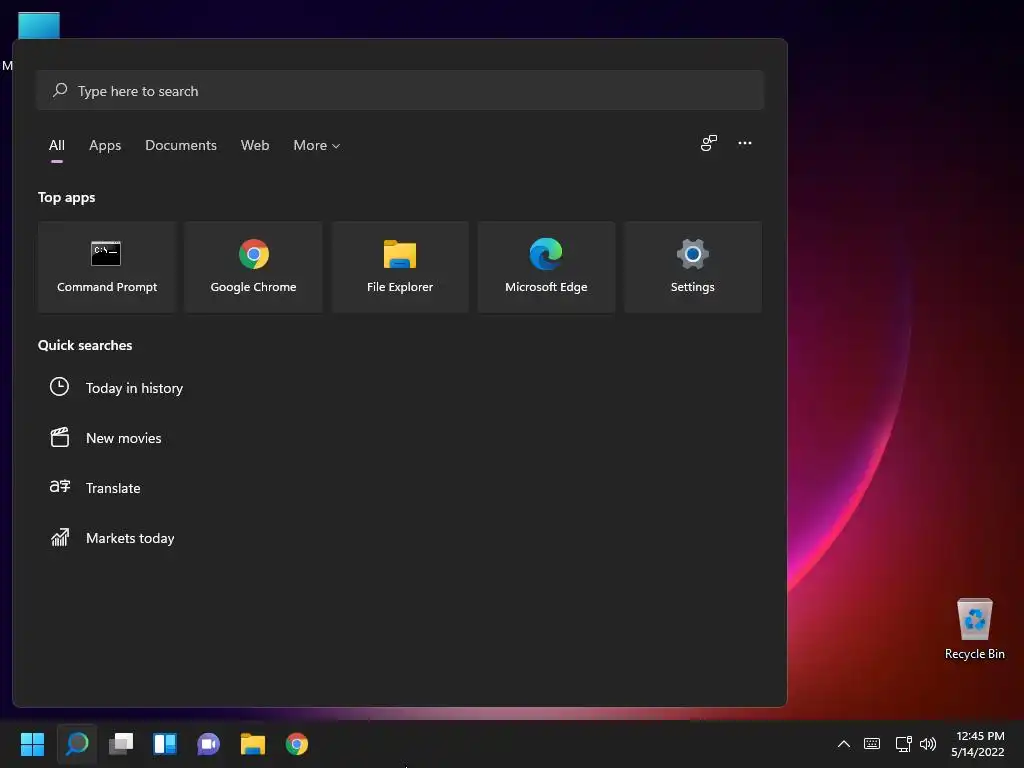Run the Markets today quick search

coord(130,538)
